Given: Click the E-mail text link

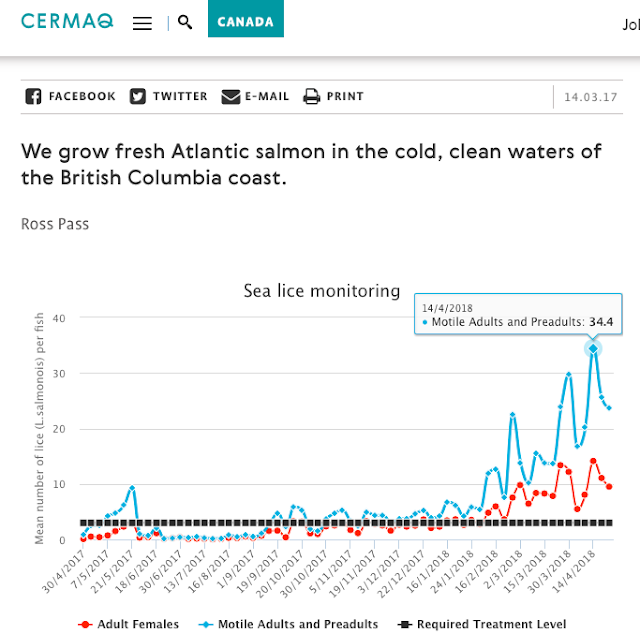Looking at the screenshot, I should point(268,97).
